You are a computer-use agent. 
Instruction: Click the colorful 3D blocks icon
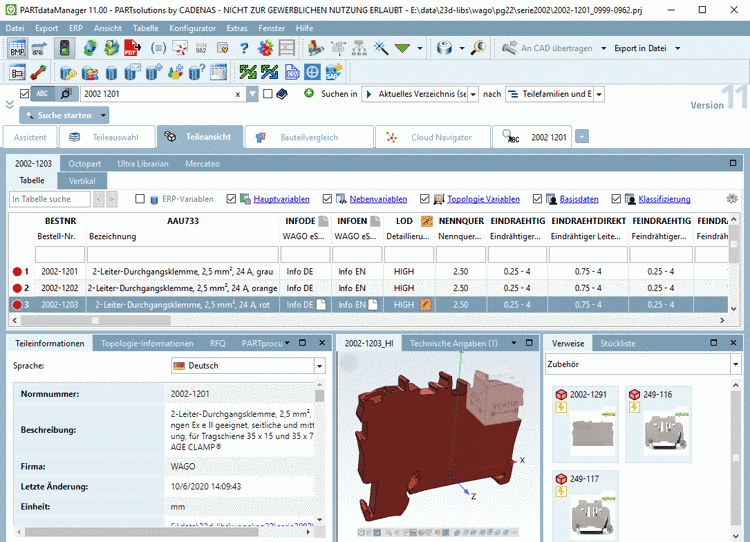coord(316,48)
